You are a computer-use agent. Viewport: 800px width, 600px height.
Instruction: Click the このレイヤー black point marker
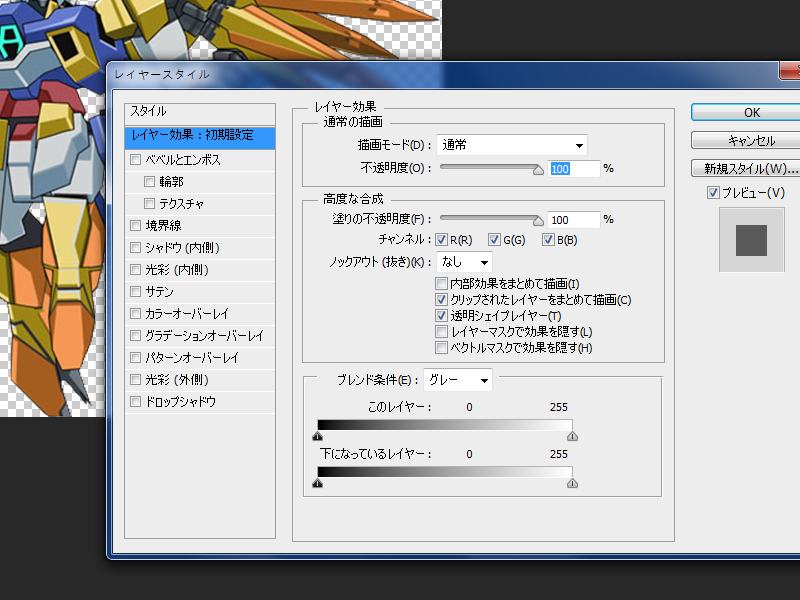click(318, 436)
